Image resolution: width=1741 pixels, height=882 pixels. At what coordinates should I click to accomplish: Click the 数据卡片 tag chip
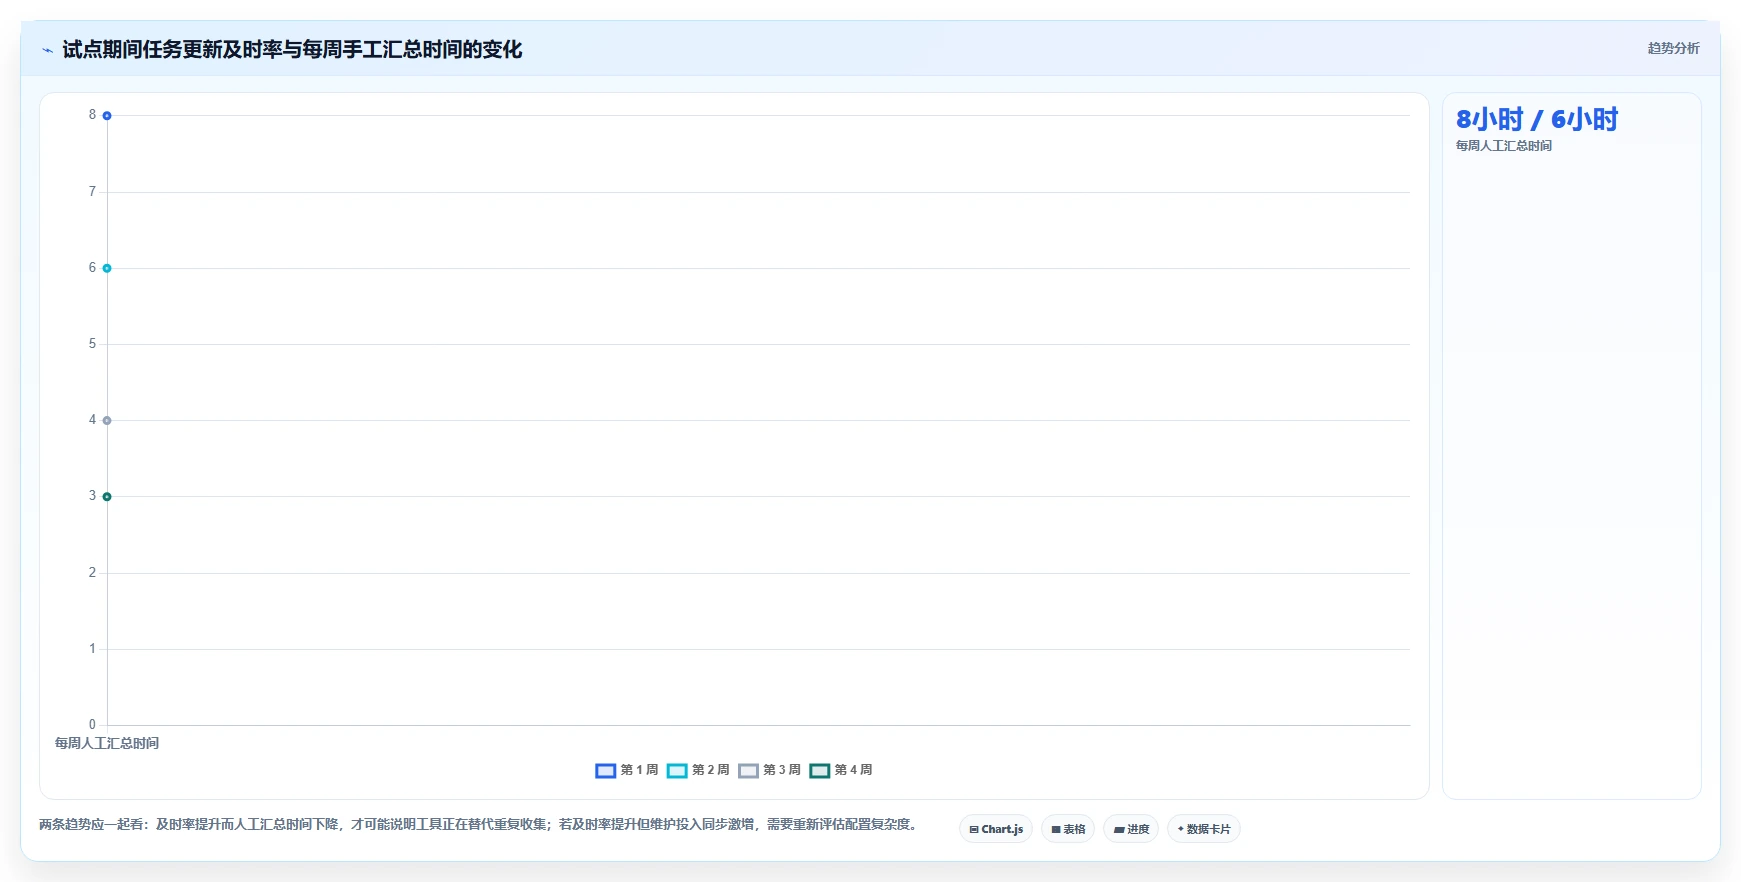1204,829
